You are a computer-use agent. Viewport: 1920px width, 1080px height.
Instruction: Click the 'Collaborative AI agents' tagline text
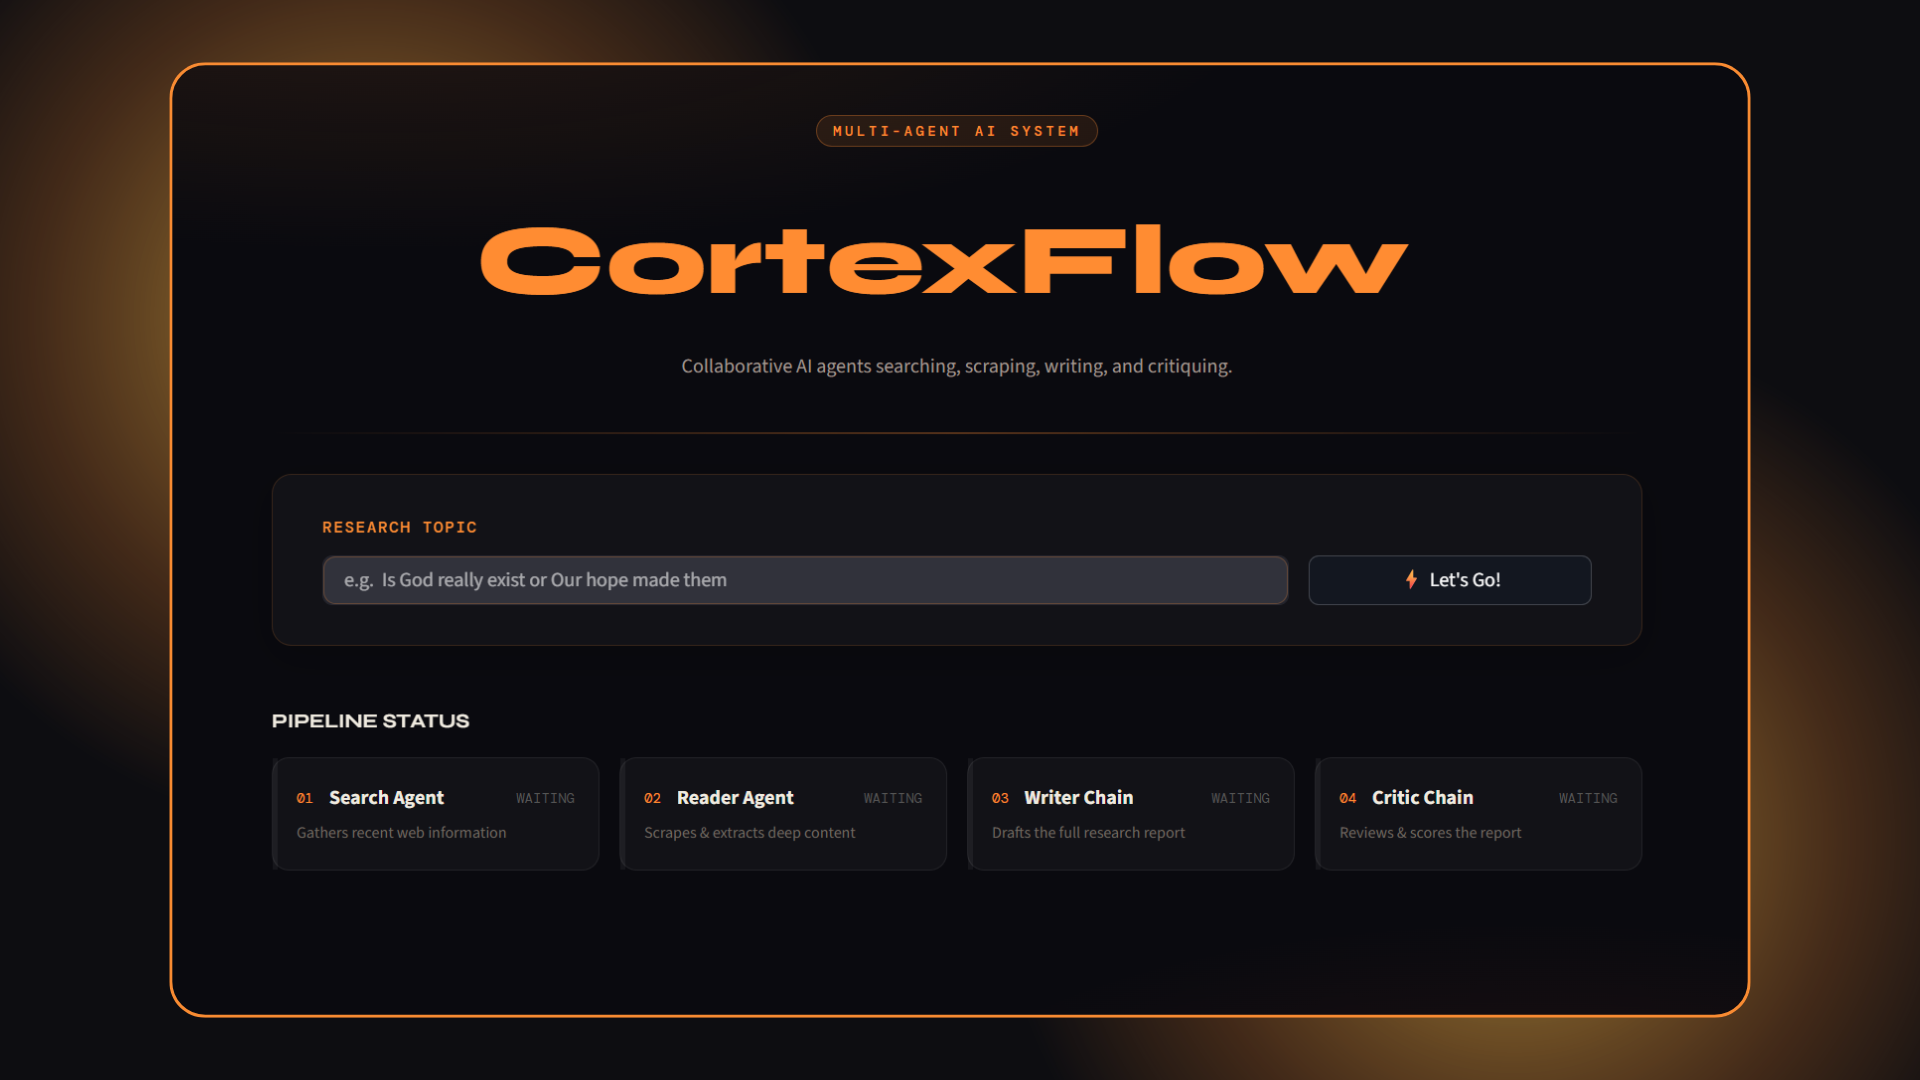click(957, 366)
